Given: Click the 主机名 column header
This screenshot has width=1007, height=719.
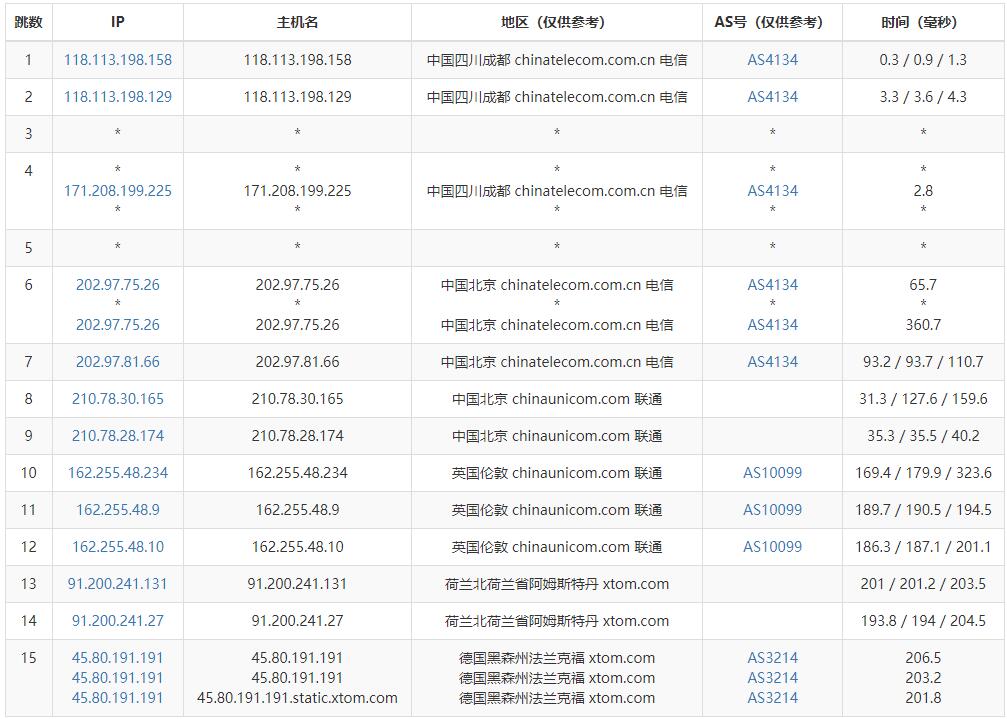Looking at the screenshot, I should click(x=297, y=22).
